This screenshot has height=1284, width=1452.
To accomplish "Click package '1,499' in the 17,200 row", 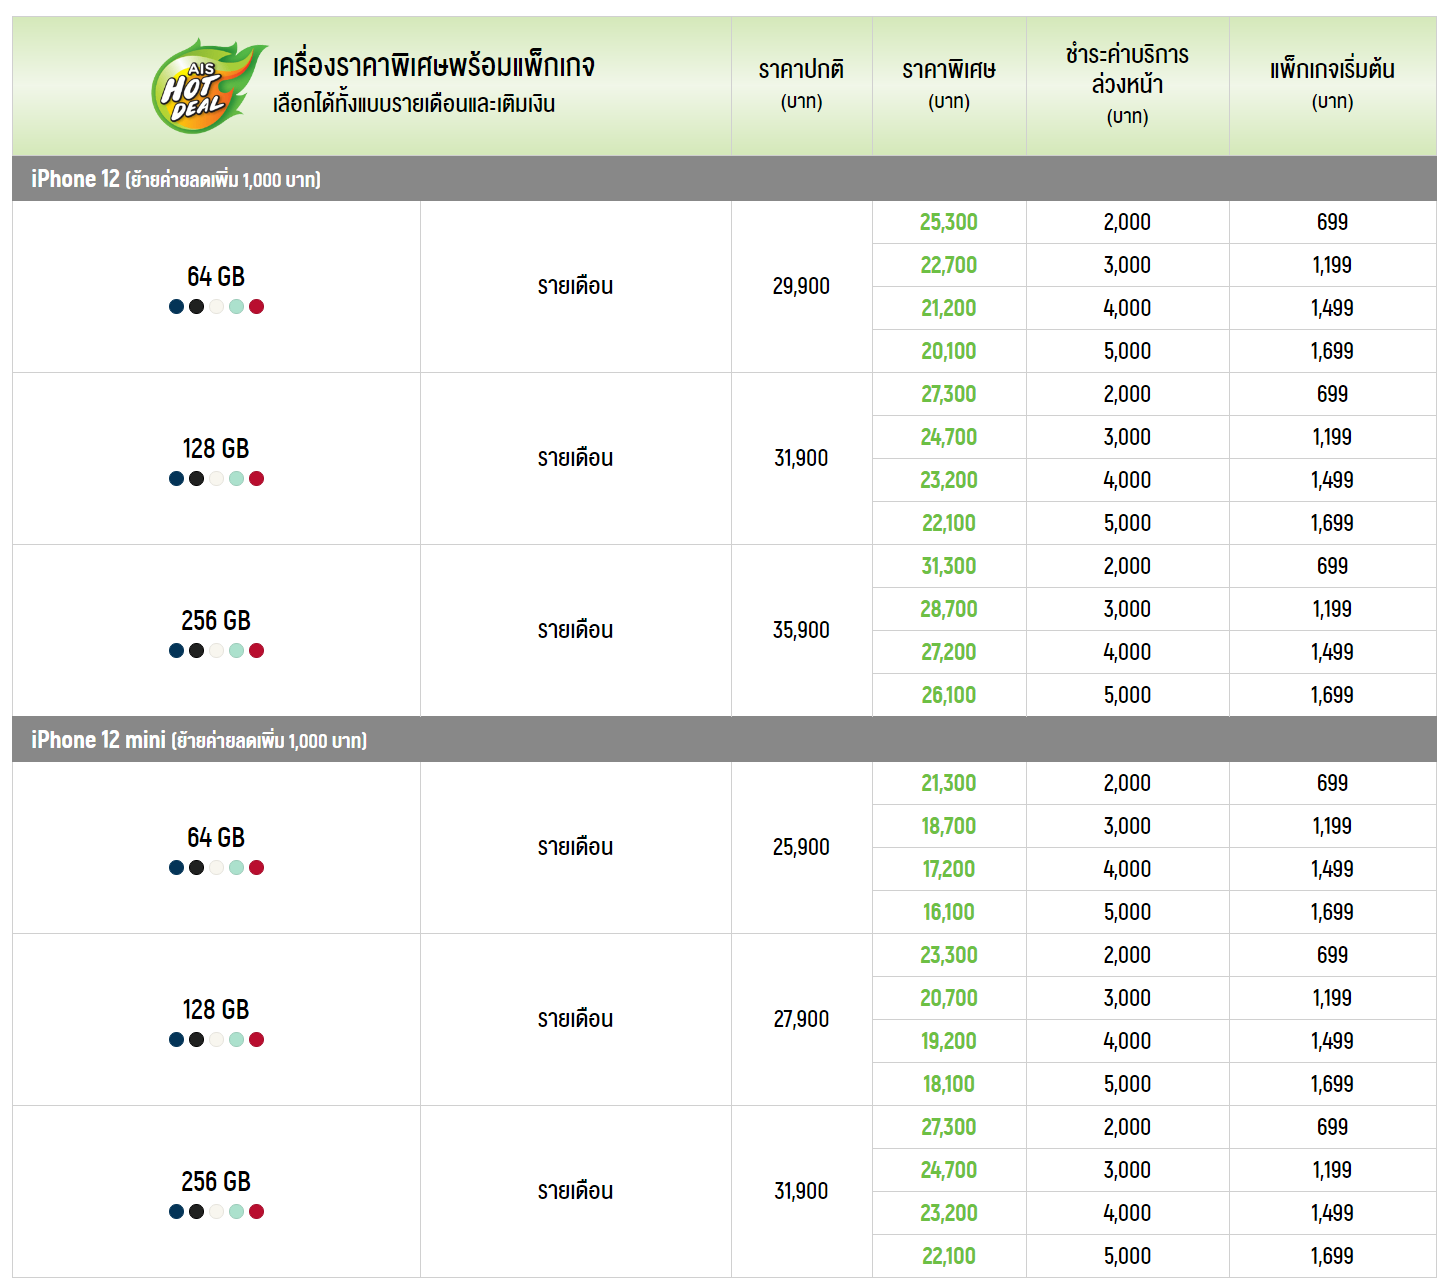I will 1332,869.
